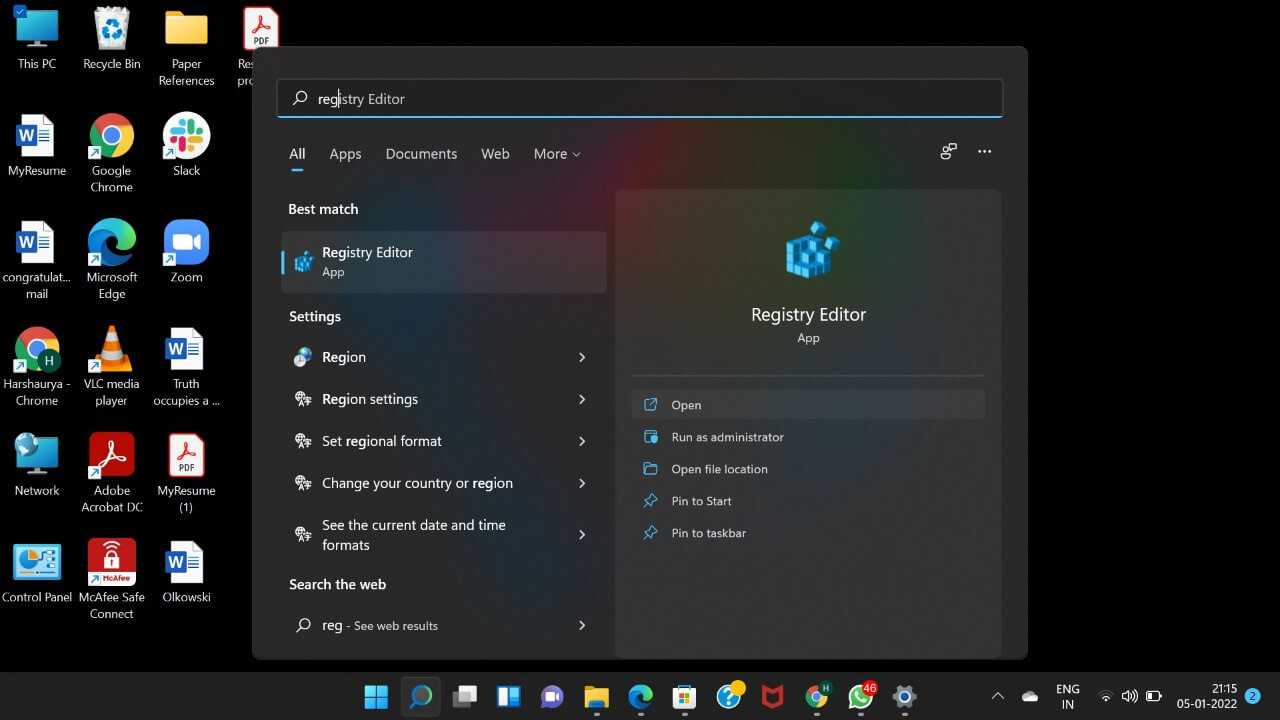Click the search sharing icon beside ellipsis

click(948, 152)
